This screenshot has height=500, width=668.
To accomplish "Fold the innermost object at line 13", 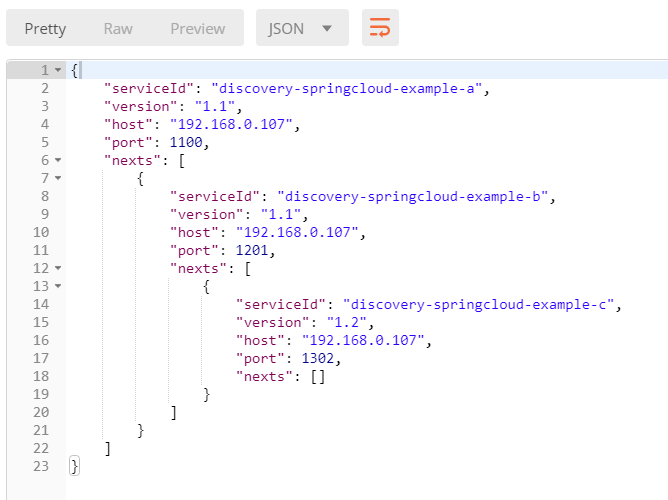I will click(x=58, y=286).
